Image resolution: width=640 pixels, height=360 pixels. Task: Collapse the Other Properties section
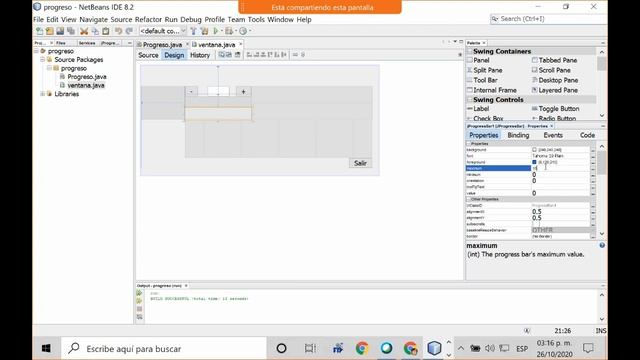(x=469, y=199)
